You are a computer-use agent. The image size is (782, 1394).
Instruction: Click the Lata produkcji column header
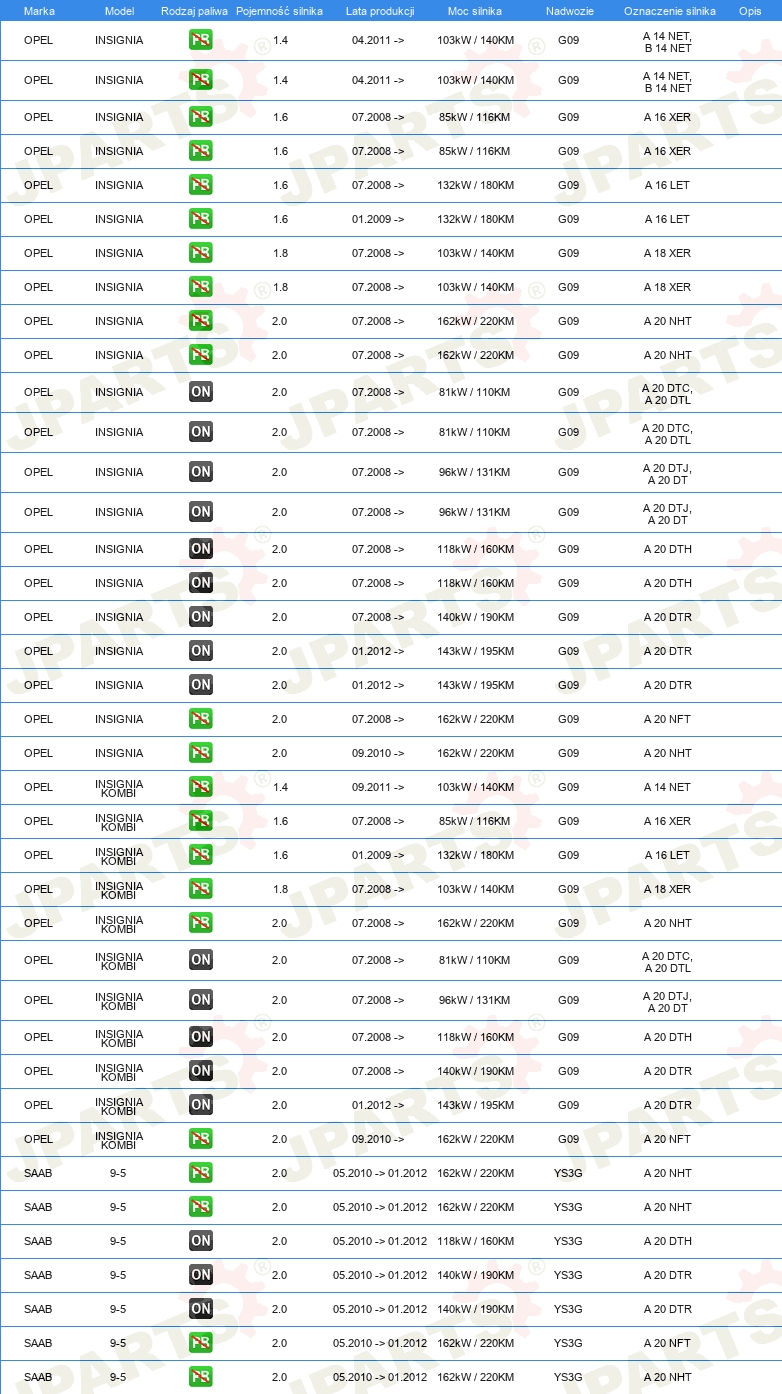[x=380, y=11]
